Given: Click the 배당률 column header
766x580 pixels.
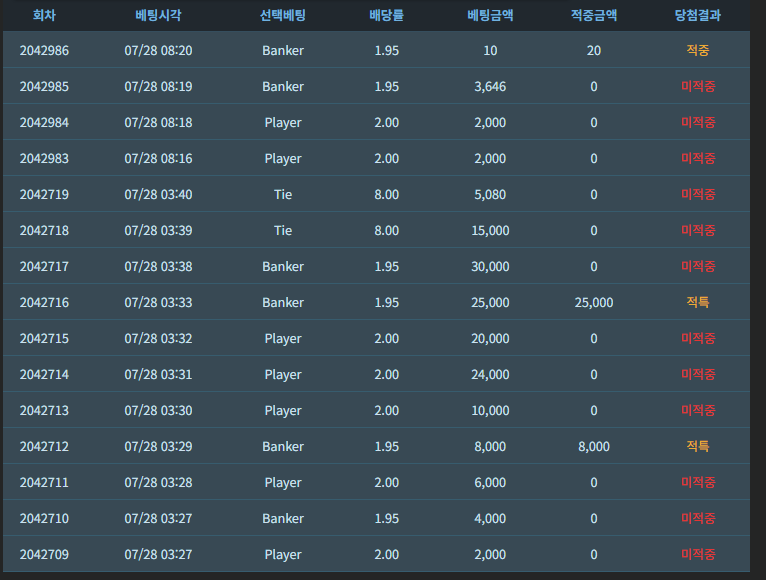Looking at the screenshot, I should (386, 15).
